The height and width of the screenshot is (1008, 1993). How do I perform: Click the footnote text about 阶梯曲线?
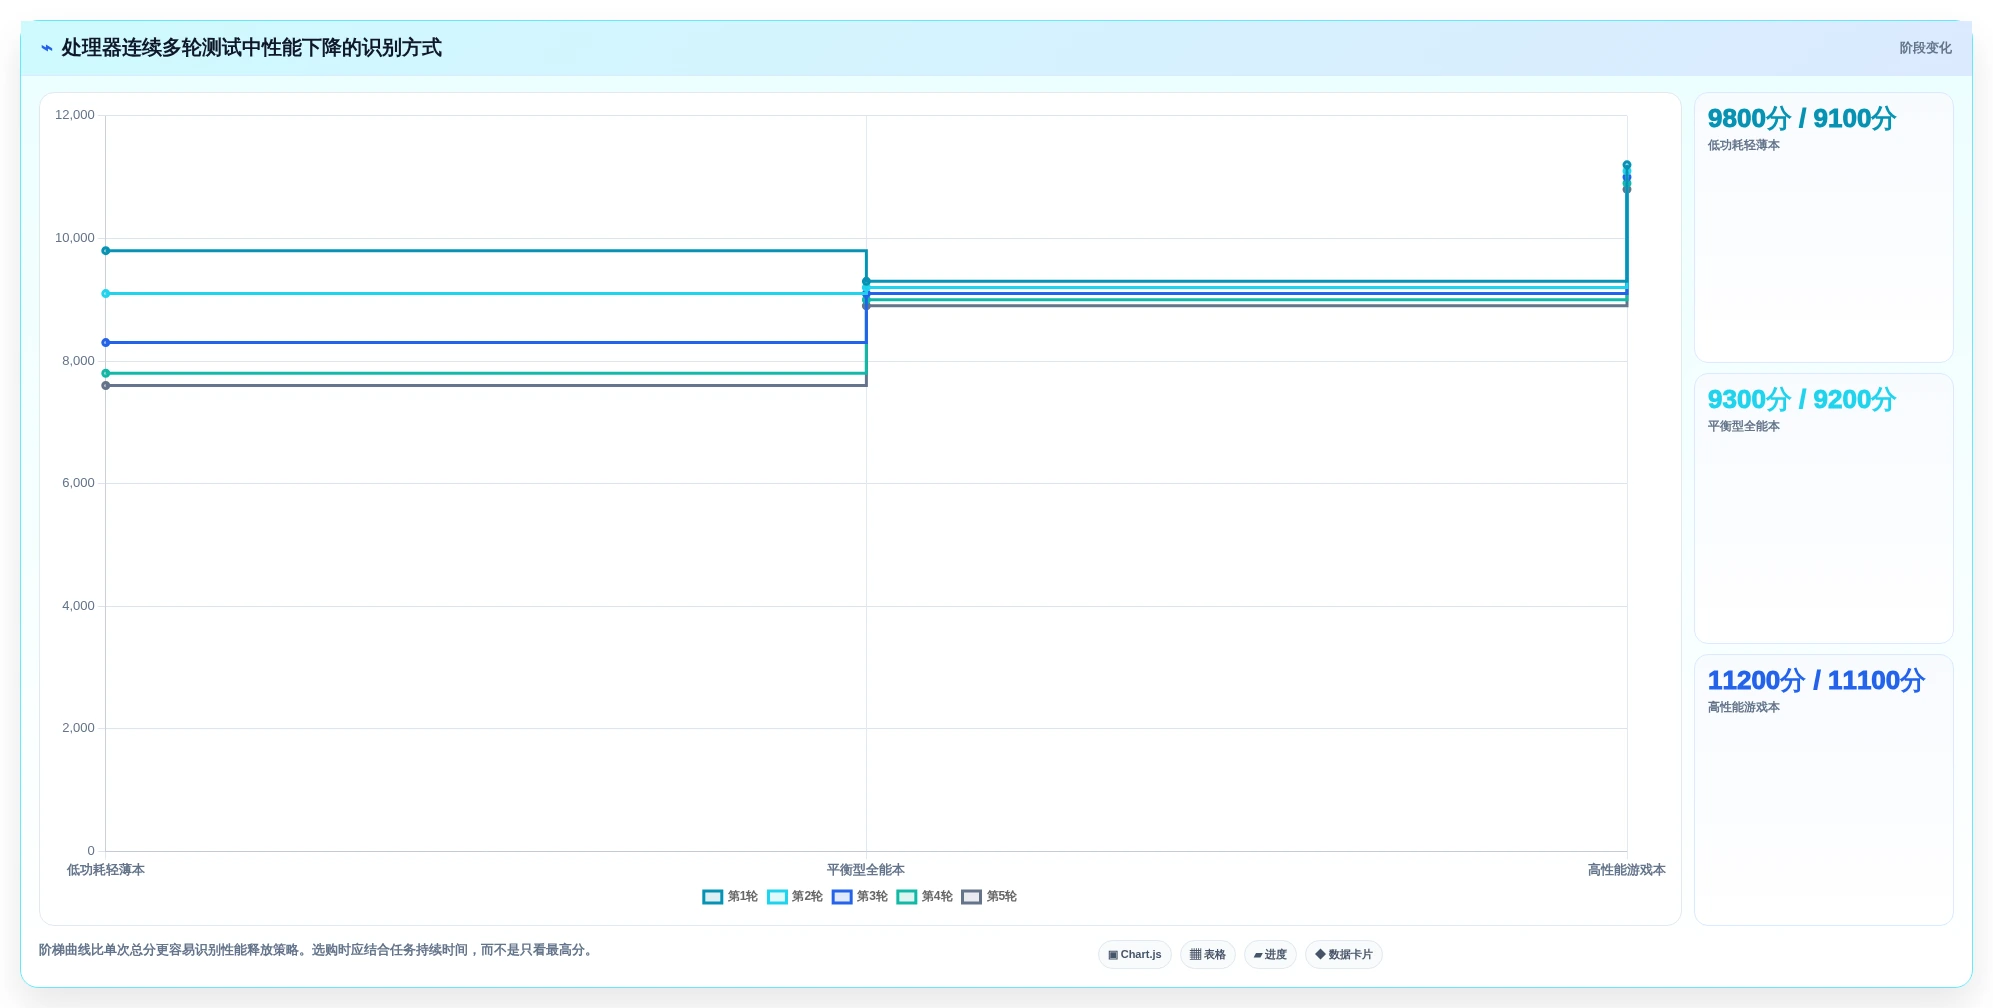(318, 950)
